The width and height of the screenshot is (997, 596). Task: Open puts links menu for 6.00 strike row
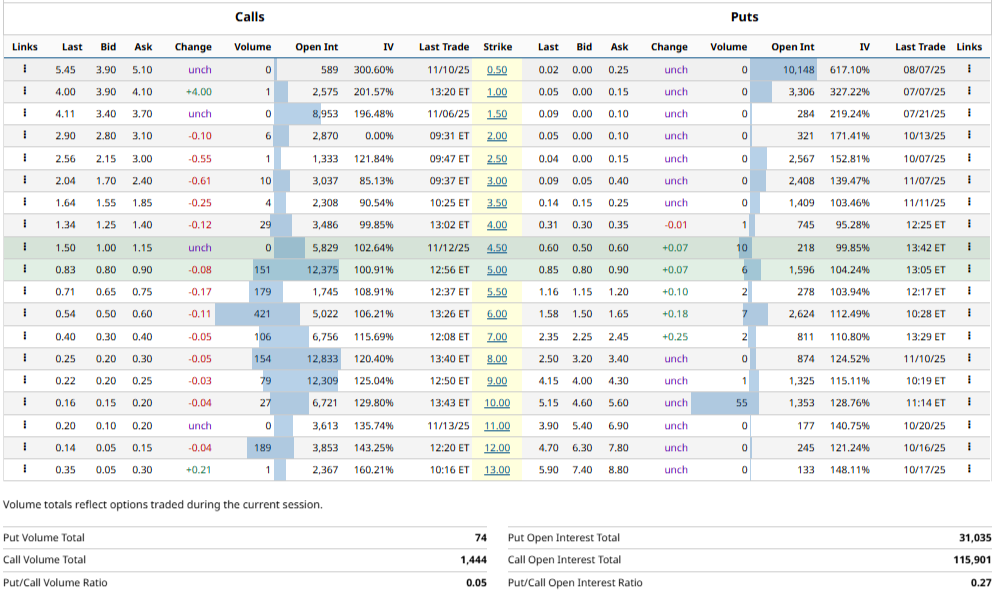969,314
